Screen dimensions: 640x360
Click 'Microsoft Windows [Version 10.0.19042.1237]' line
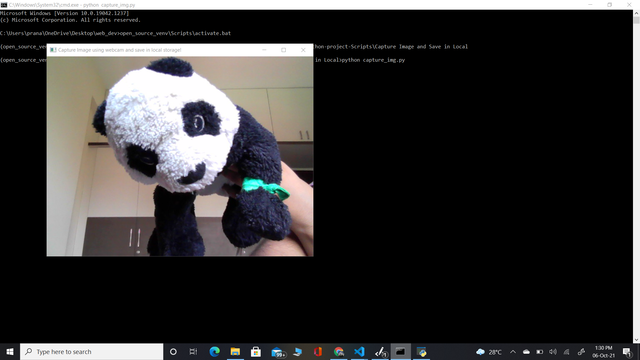64,13
